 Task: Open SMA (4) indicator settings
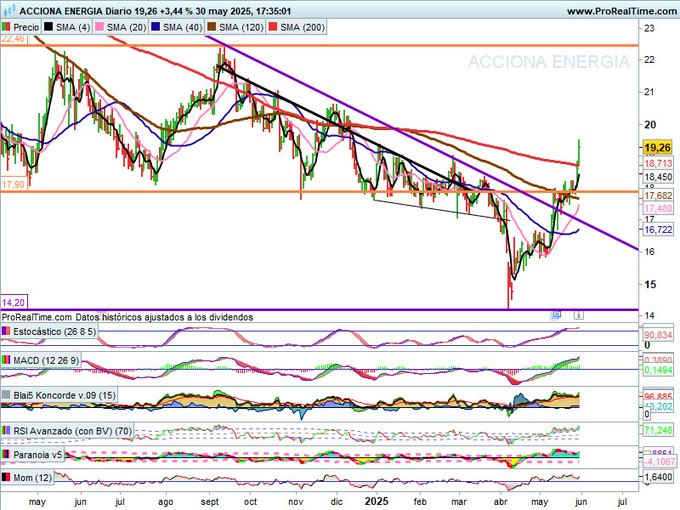(73, 27)
